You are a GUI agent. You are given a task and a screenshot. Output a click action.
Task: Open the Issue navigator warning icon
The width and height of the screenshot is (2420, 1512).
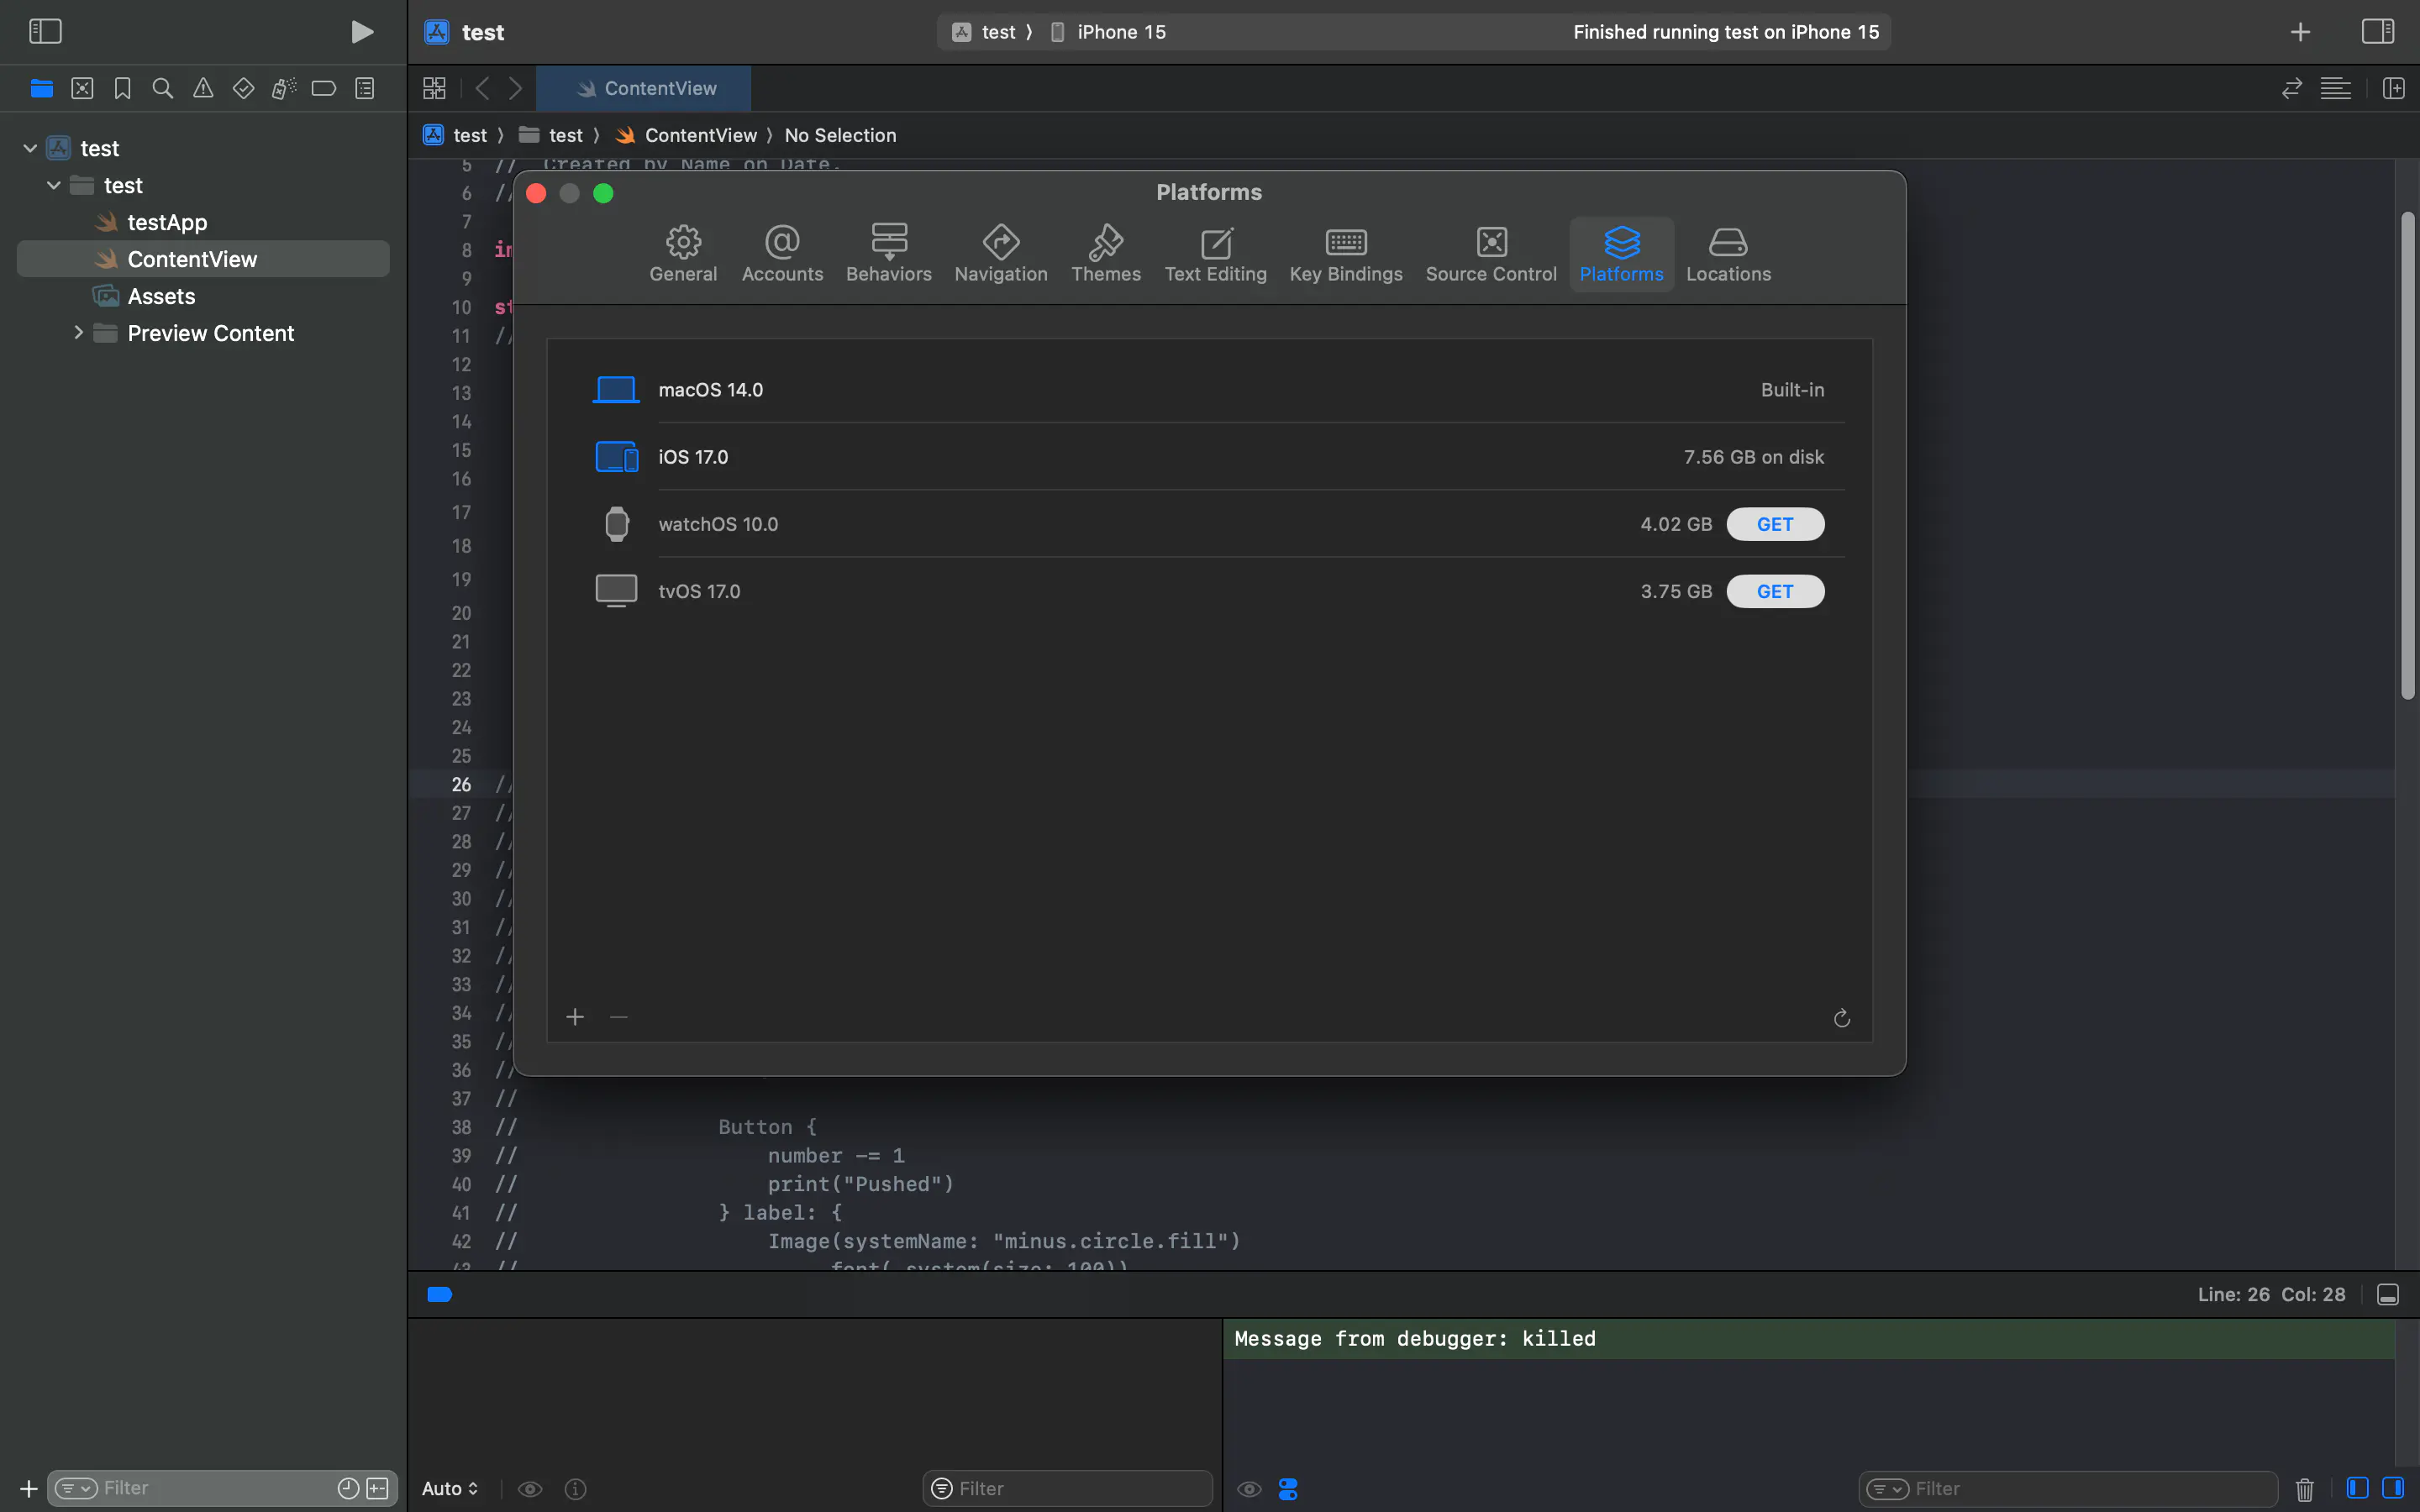tap(203, 88)
